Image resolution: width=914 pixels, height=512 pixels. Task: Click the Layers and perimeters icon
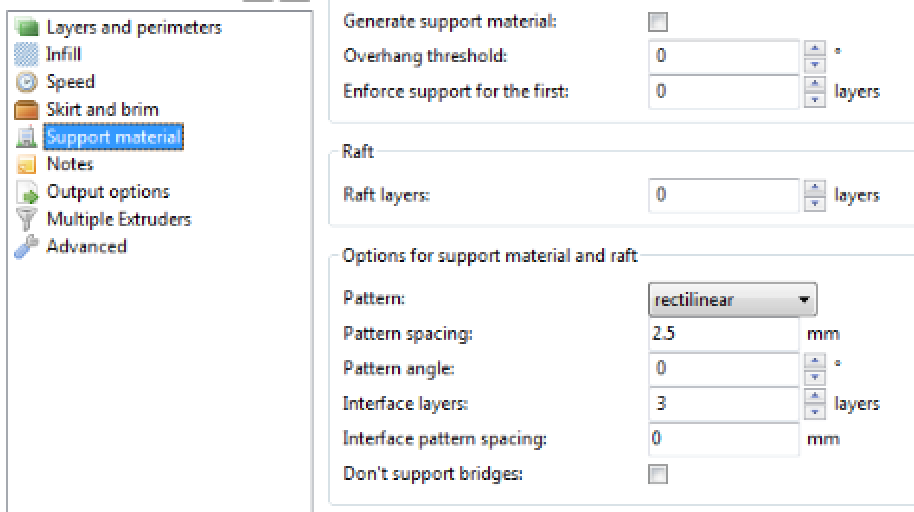point(28,28)
